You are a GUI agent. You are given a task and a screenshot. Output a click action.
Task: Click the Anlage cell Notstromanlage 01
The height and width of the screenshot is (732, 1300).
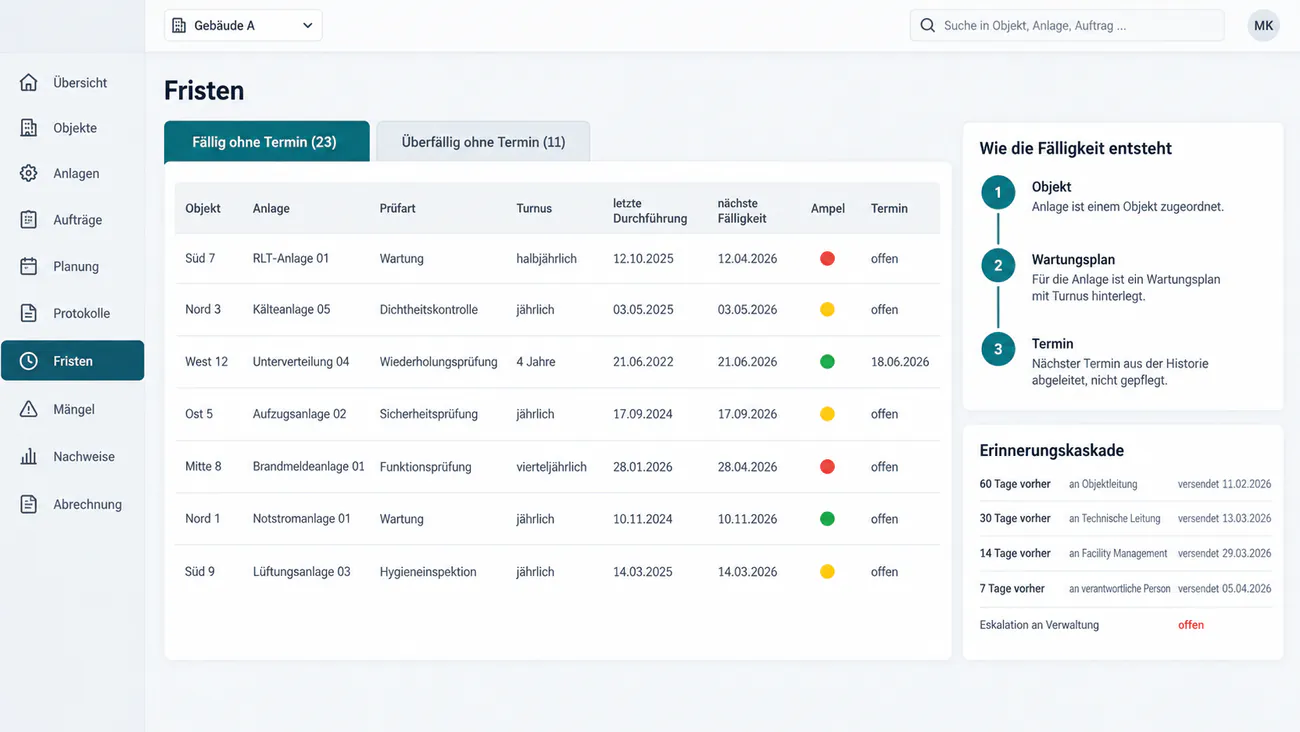point(302,519)
